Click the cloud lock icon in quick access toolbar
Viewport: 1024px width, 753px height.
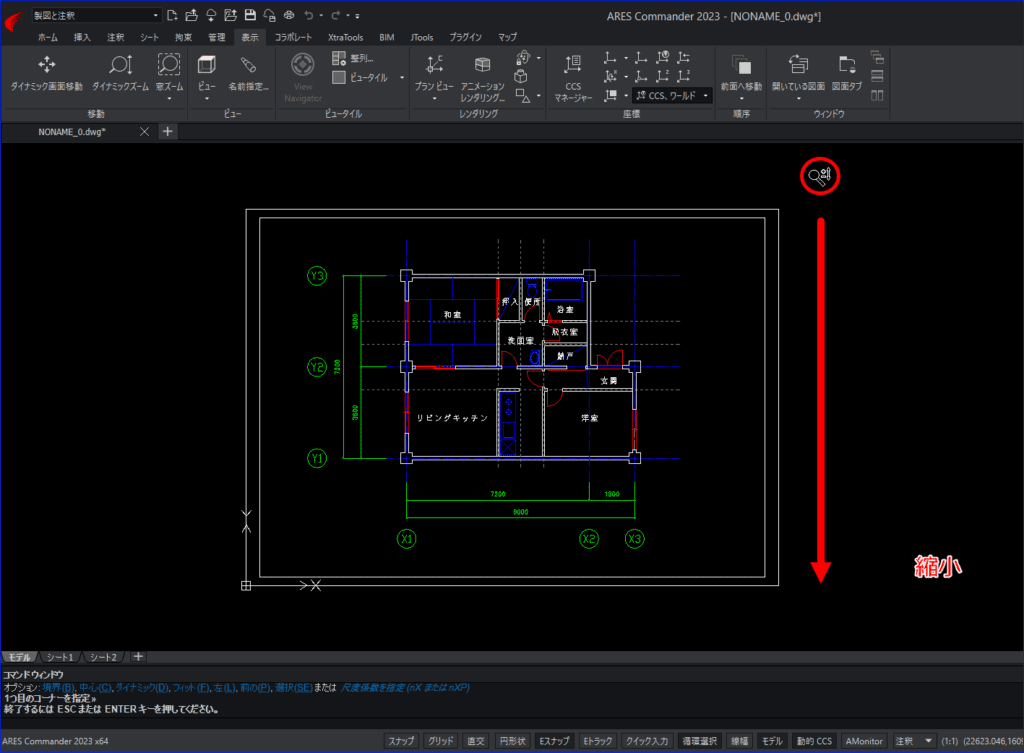pos(270,15)
